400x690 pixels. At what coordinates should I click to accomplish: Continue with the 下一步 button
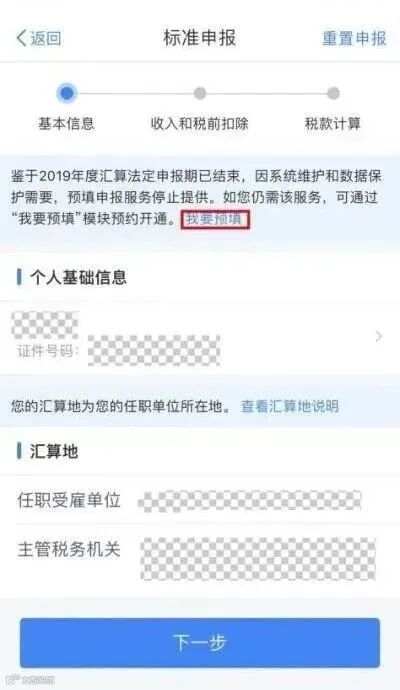[200, 642]
